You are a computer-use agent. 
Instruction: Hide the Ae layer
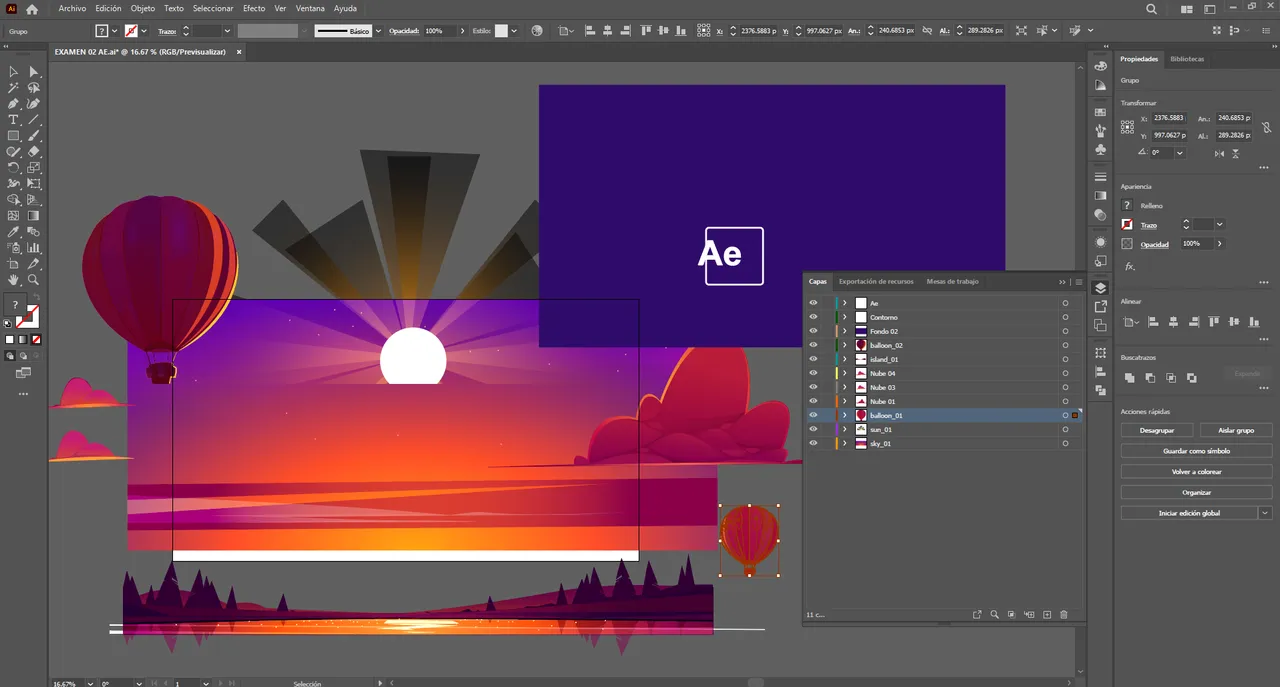click(813, 303)
